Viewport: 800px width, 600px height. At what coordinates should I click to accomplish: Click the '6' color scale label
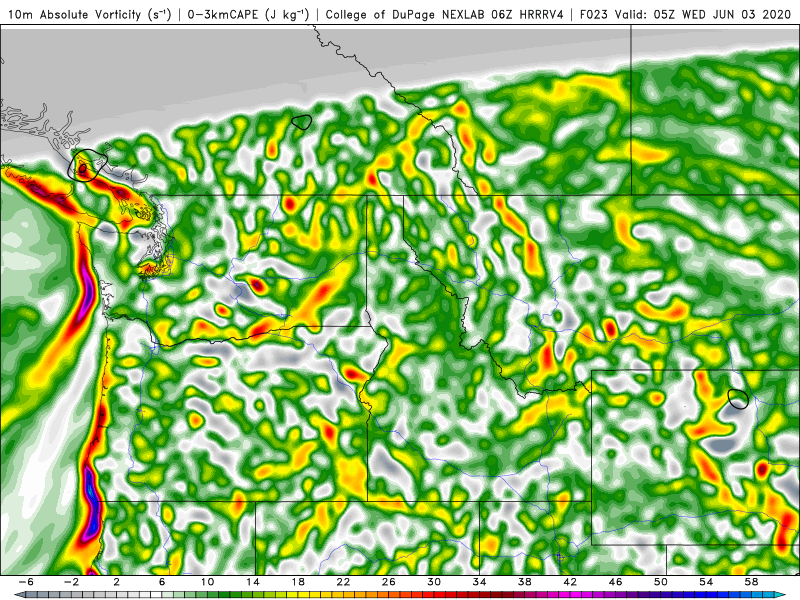[x=162, y=582]
